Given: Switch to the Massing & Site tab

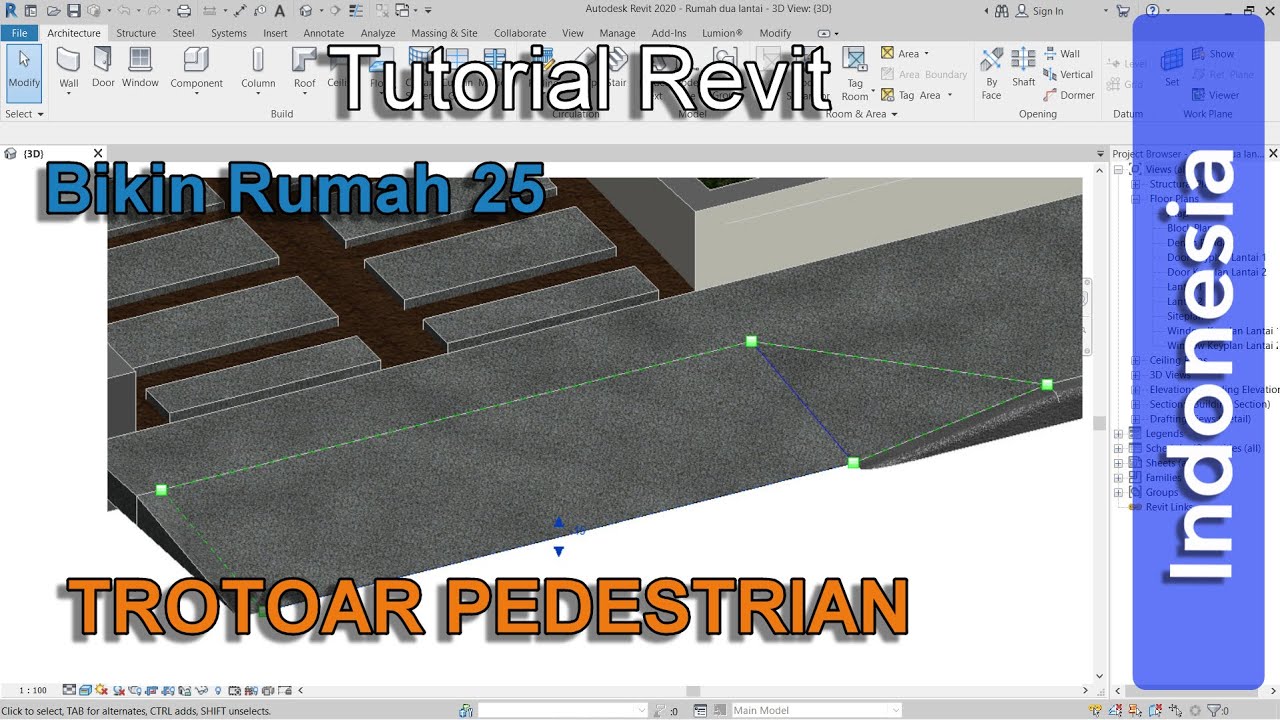Looking at the screenshot, I should [x=444, y=33].
